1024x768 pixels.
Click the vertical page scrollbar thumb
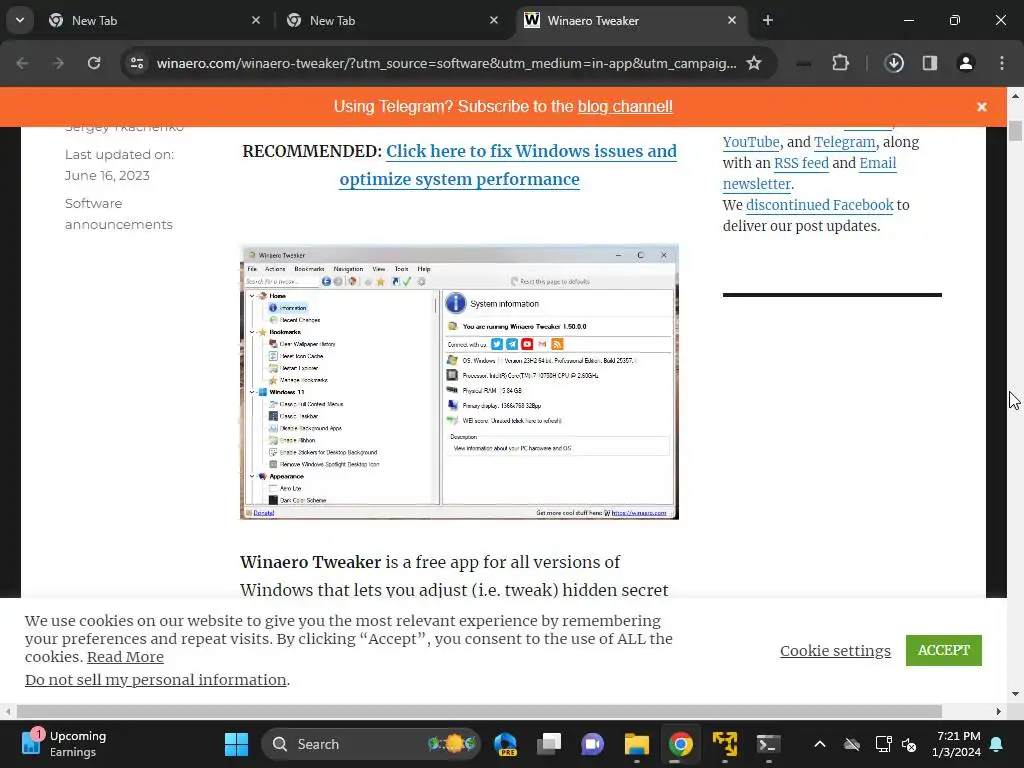tap(1015, 131)
